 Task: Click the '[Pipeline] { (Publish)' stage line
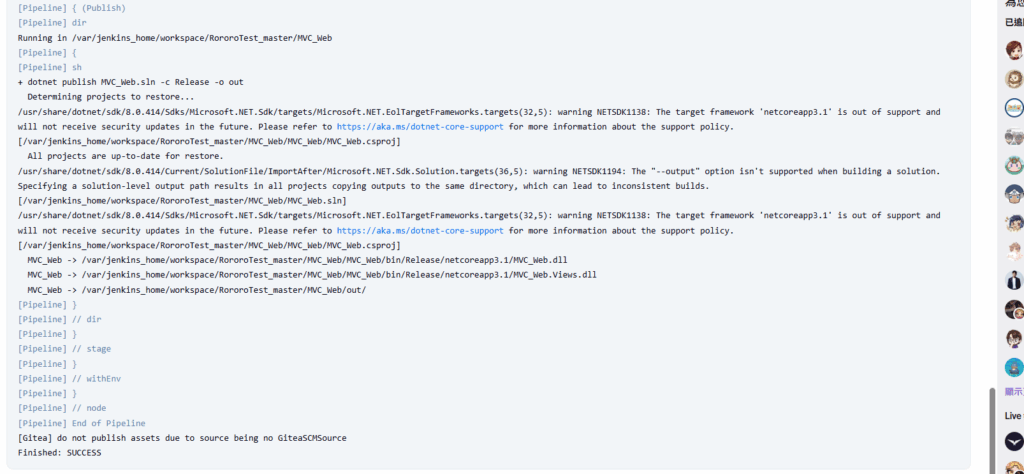pyautogui.click(x=70, y=8)
